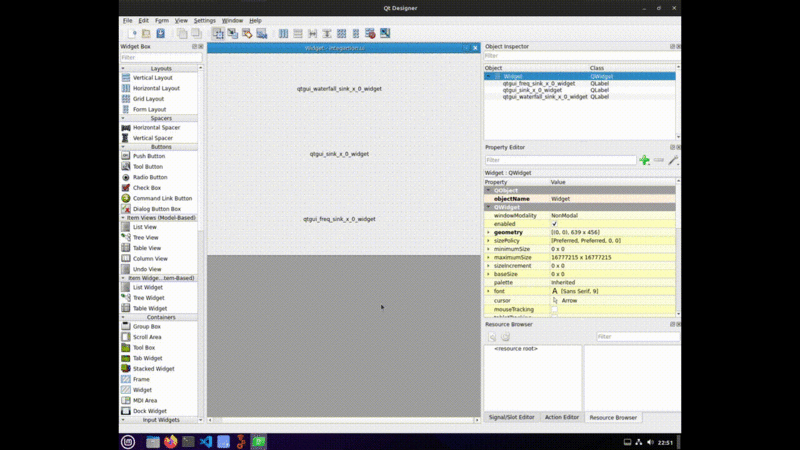Collapse Widget node in Object Inspector
Screen dimensions: 800x450
pyautogui.click(x=488, y=77)
